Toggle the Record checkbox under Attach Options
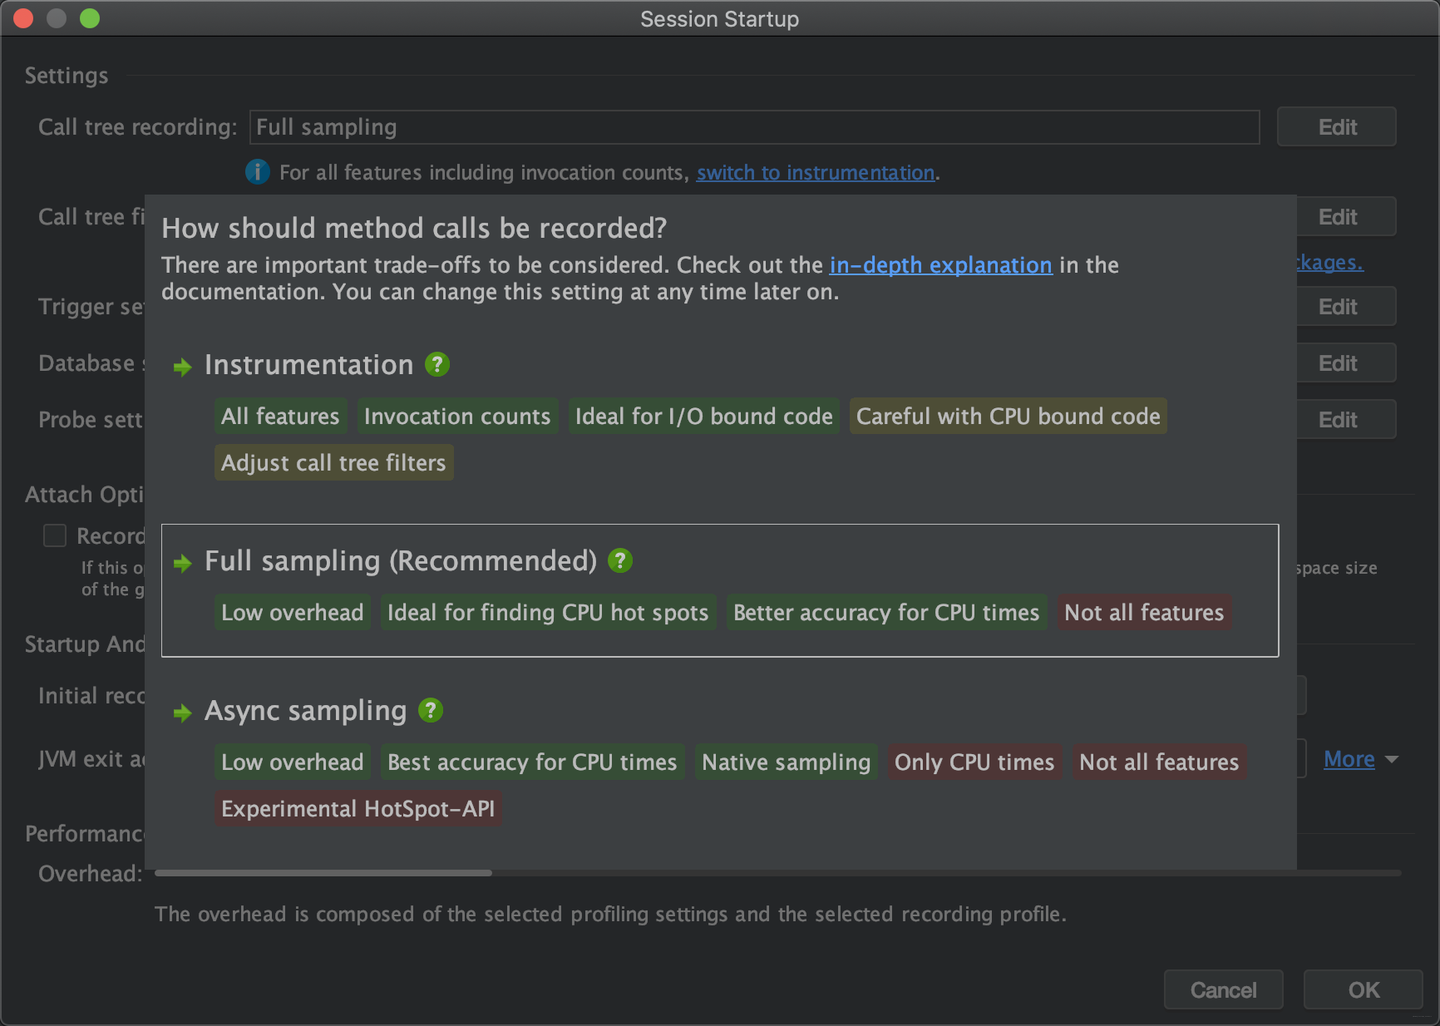 pyautogui.click(x=55, y=536)
